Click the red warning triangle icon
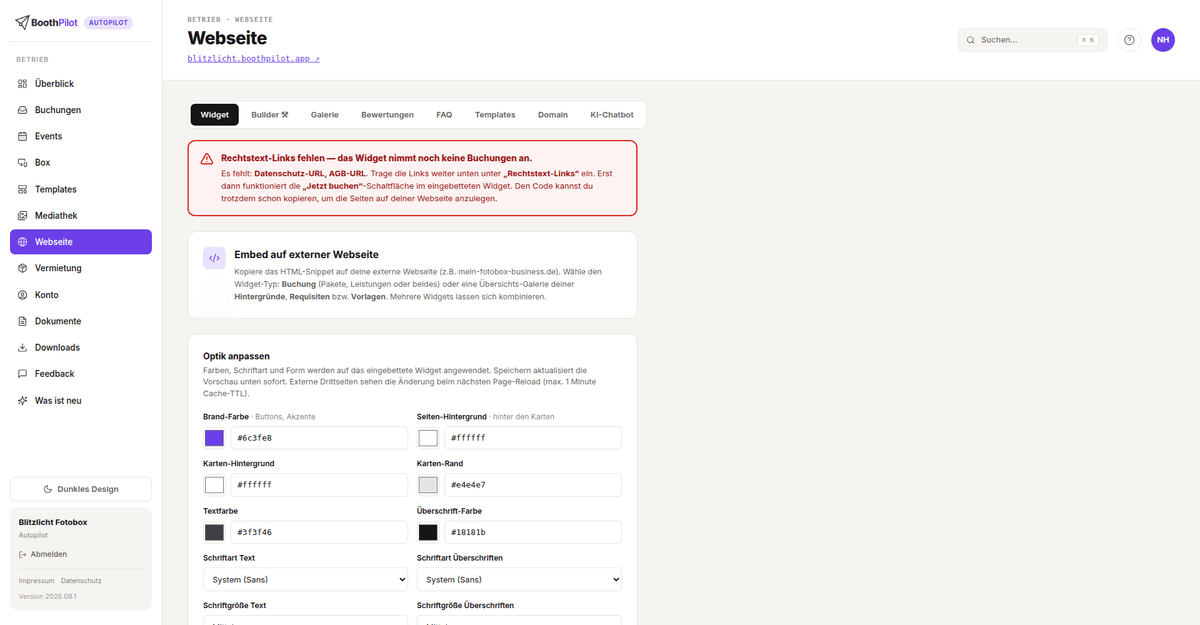1200x625 pixels. click(x=206, y=159)
